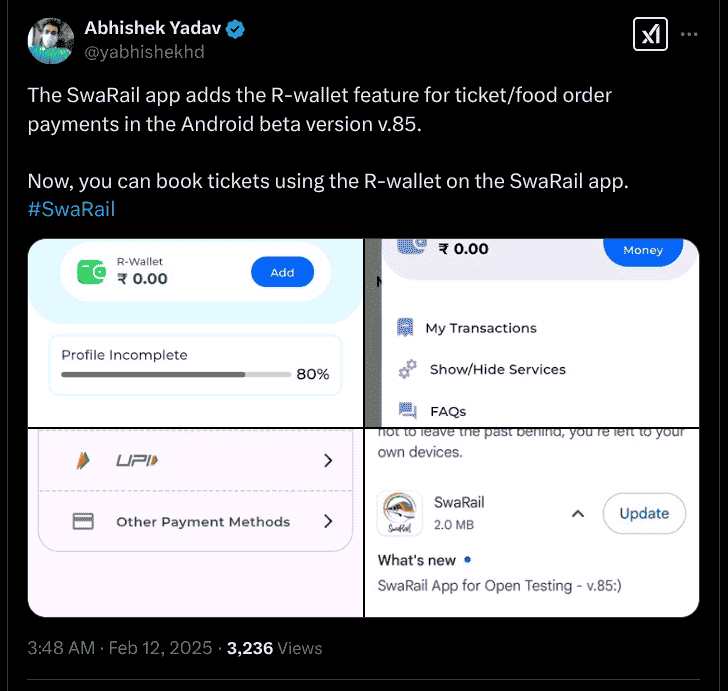The height and width of the screenshot is (691, 728).
Task: Click the blue verified badge
Action: (x=235, y=29)
